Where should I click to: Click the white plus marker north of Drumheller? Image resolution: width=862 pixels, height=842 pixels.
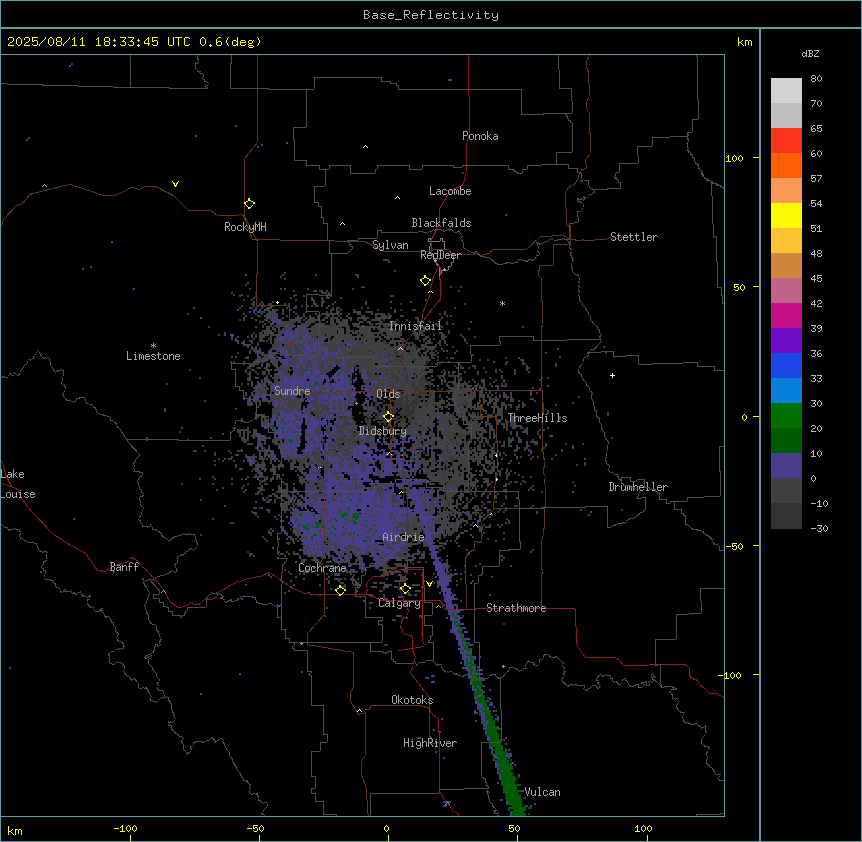pyautogui.click(x=612, y=375)
